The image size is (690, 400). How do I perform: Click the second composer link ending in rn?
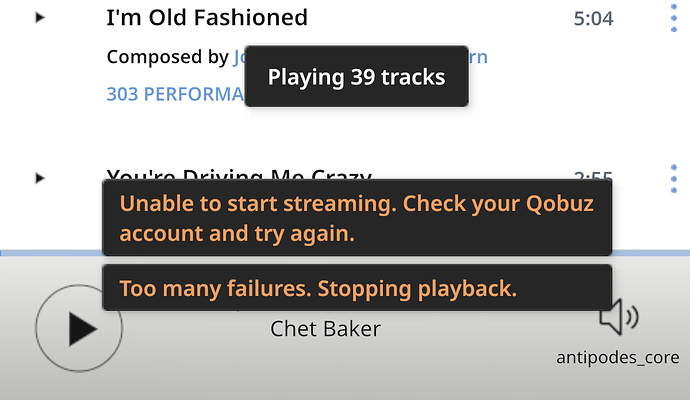(x=478, y=57)
